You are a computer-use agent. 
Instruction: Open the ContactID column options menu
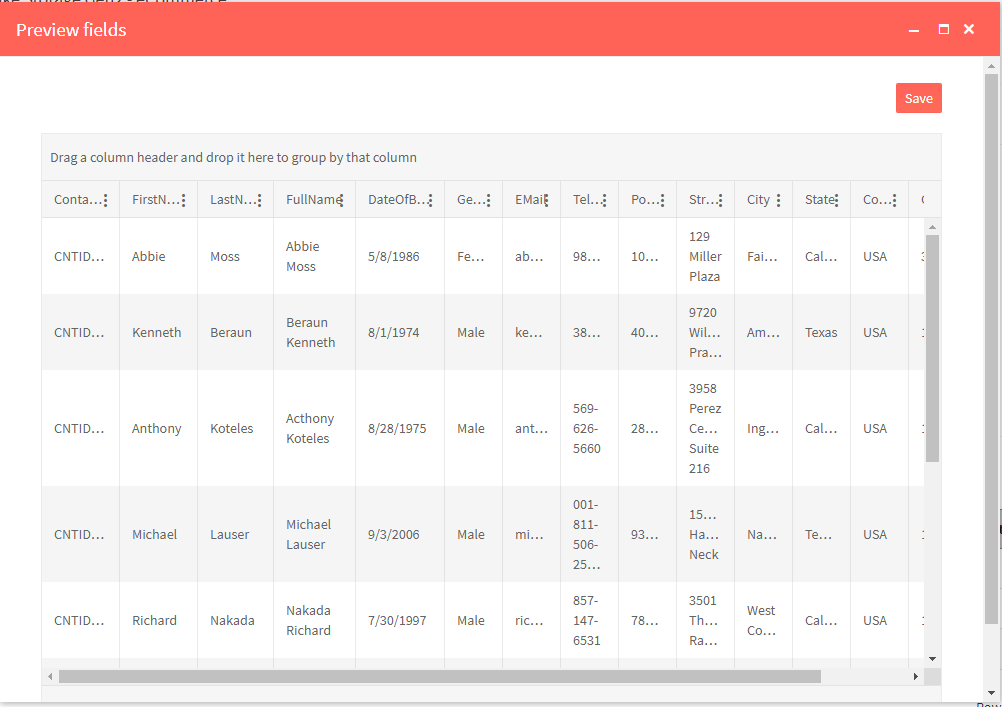(x=105, y=201)
